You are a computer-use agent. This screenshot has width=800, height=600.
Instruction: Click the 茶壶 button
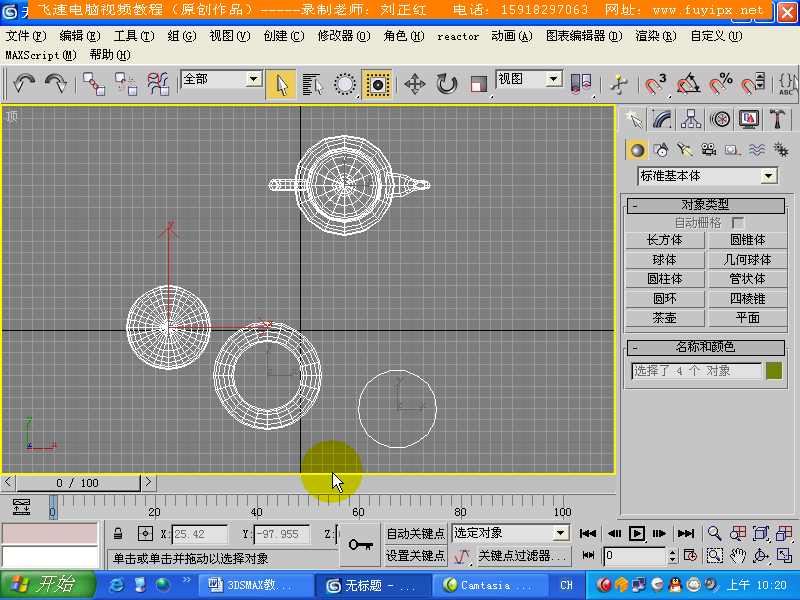tap(664, 318)
